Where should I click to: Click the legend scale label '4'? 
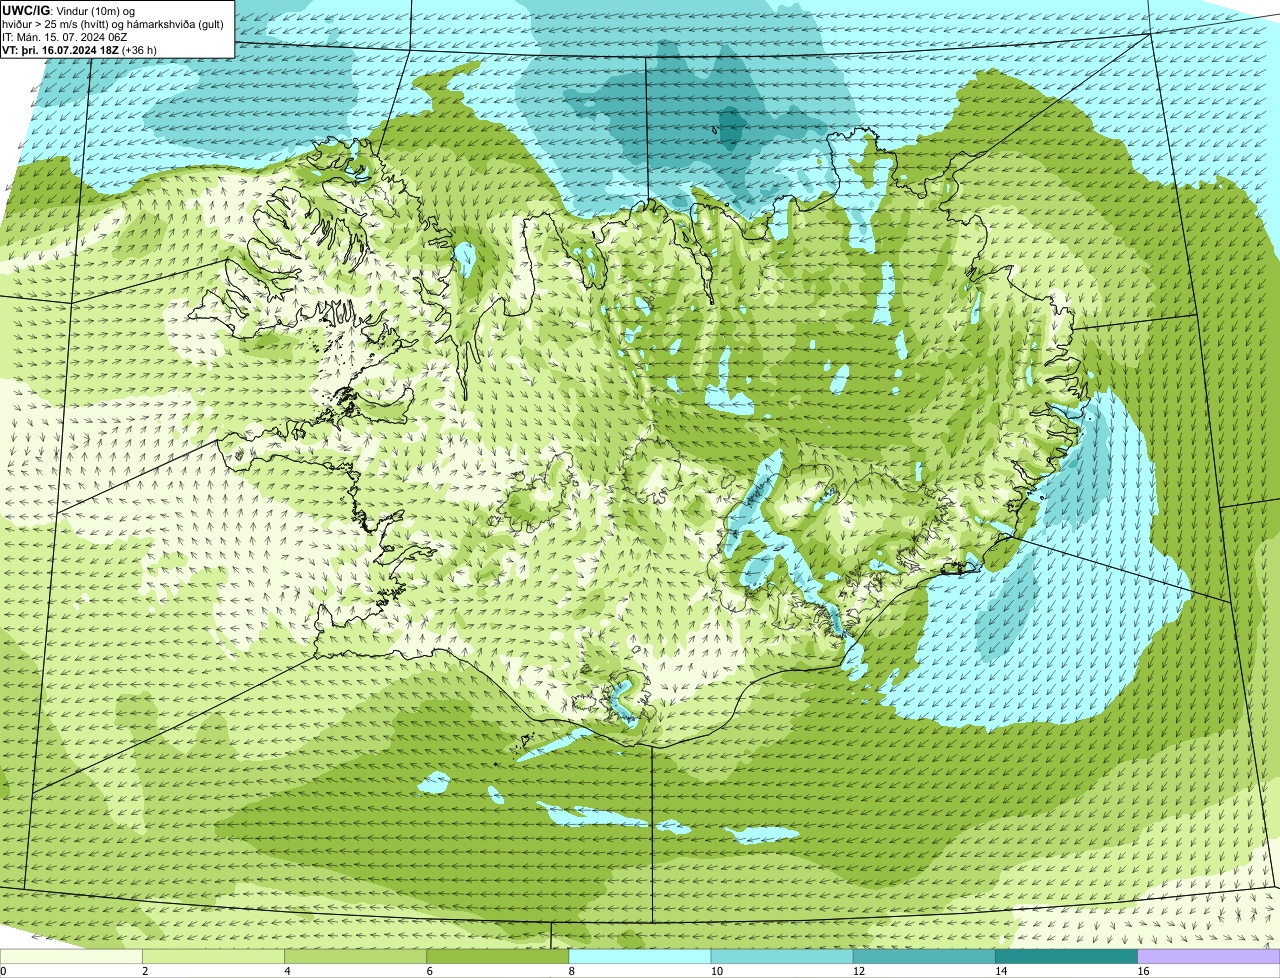(x=287, y=971)
